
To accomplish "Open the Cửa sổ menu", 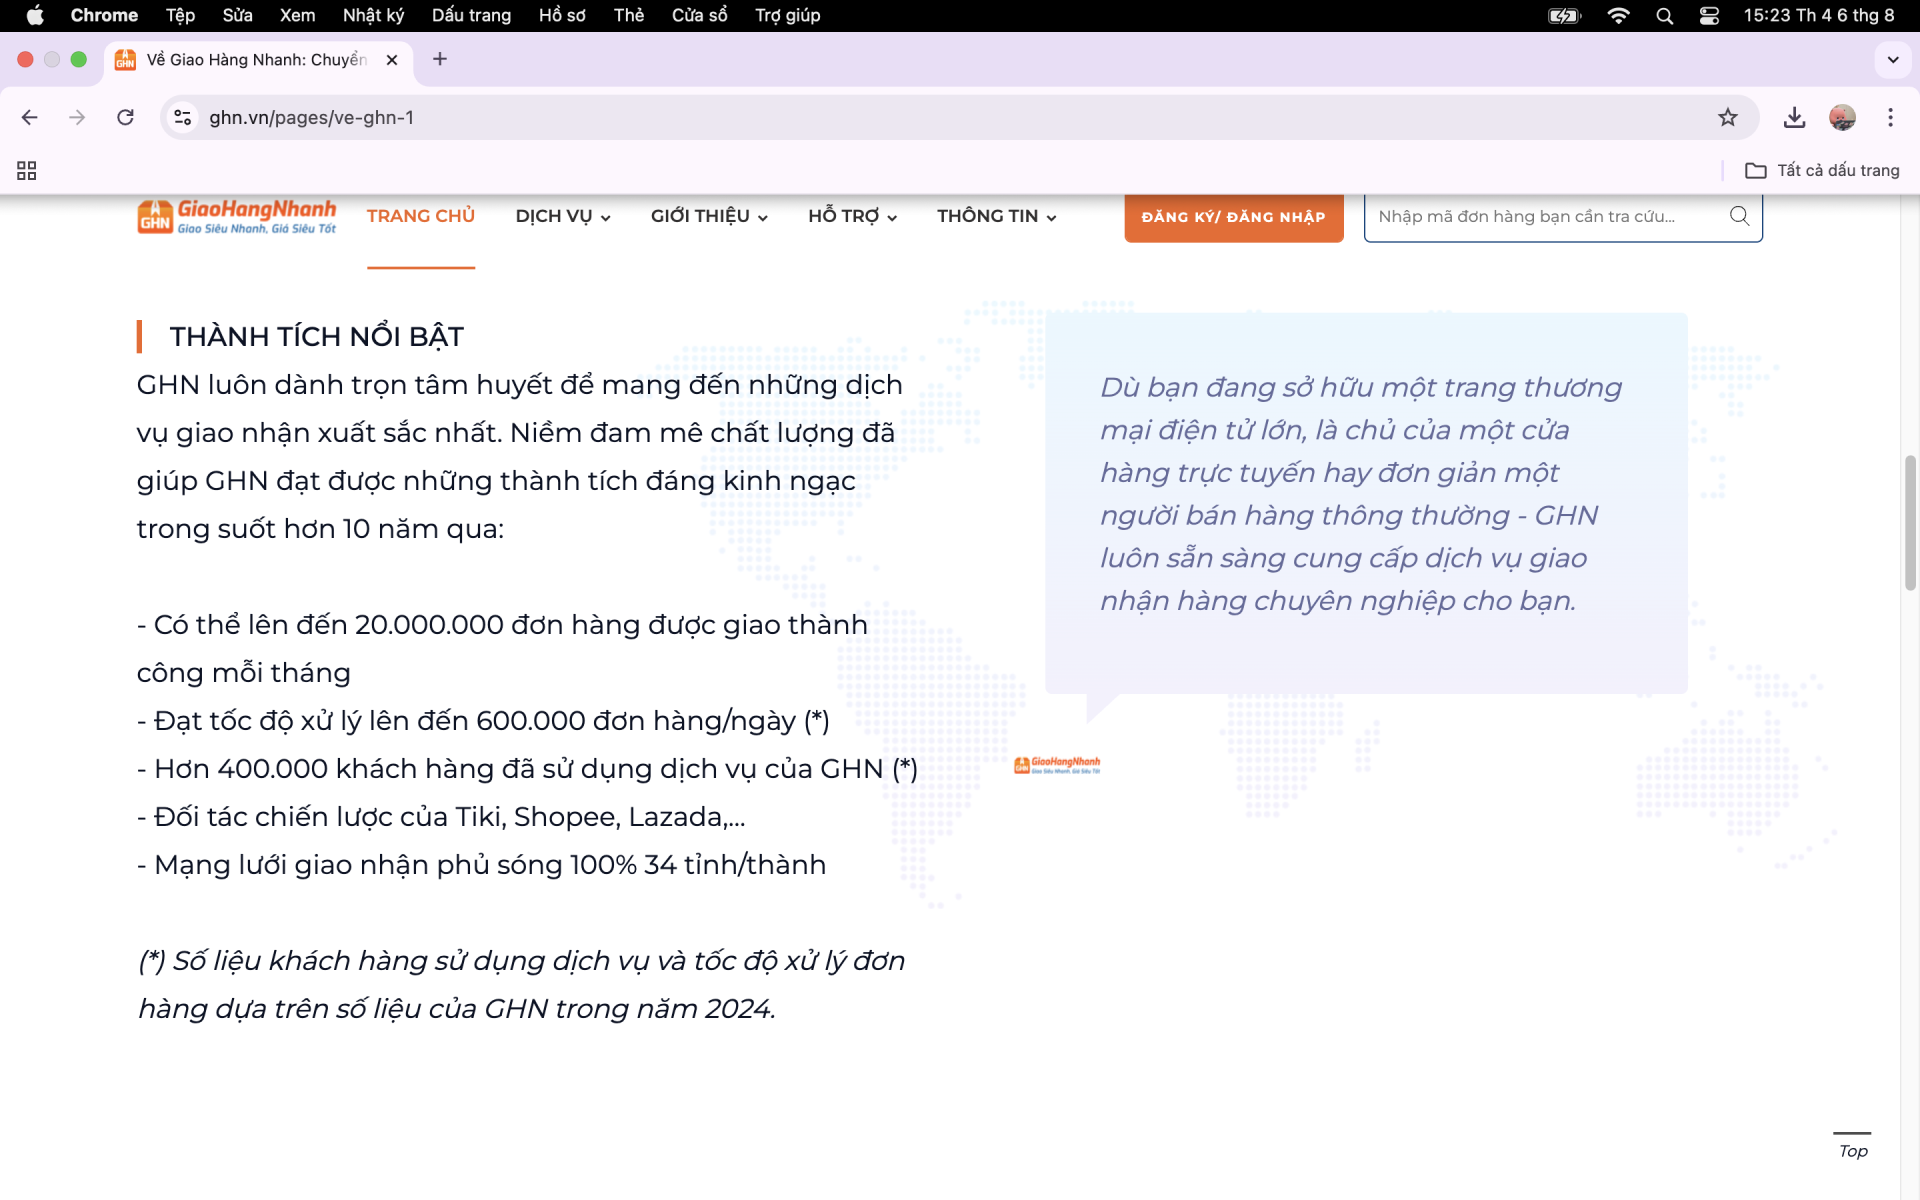I will [x=699, y=15].
